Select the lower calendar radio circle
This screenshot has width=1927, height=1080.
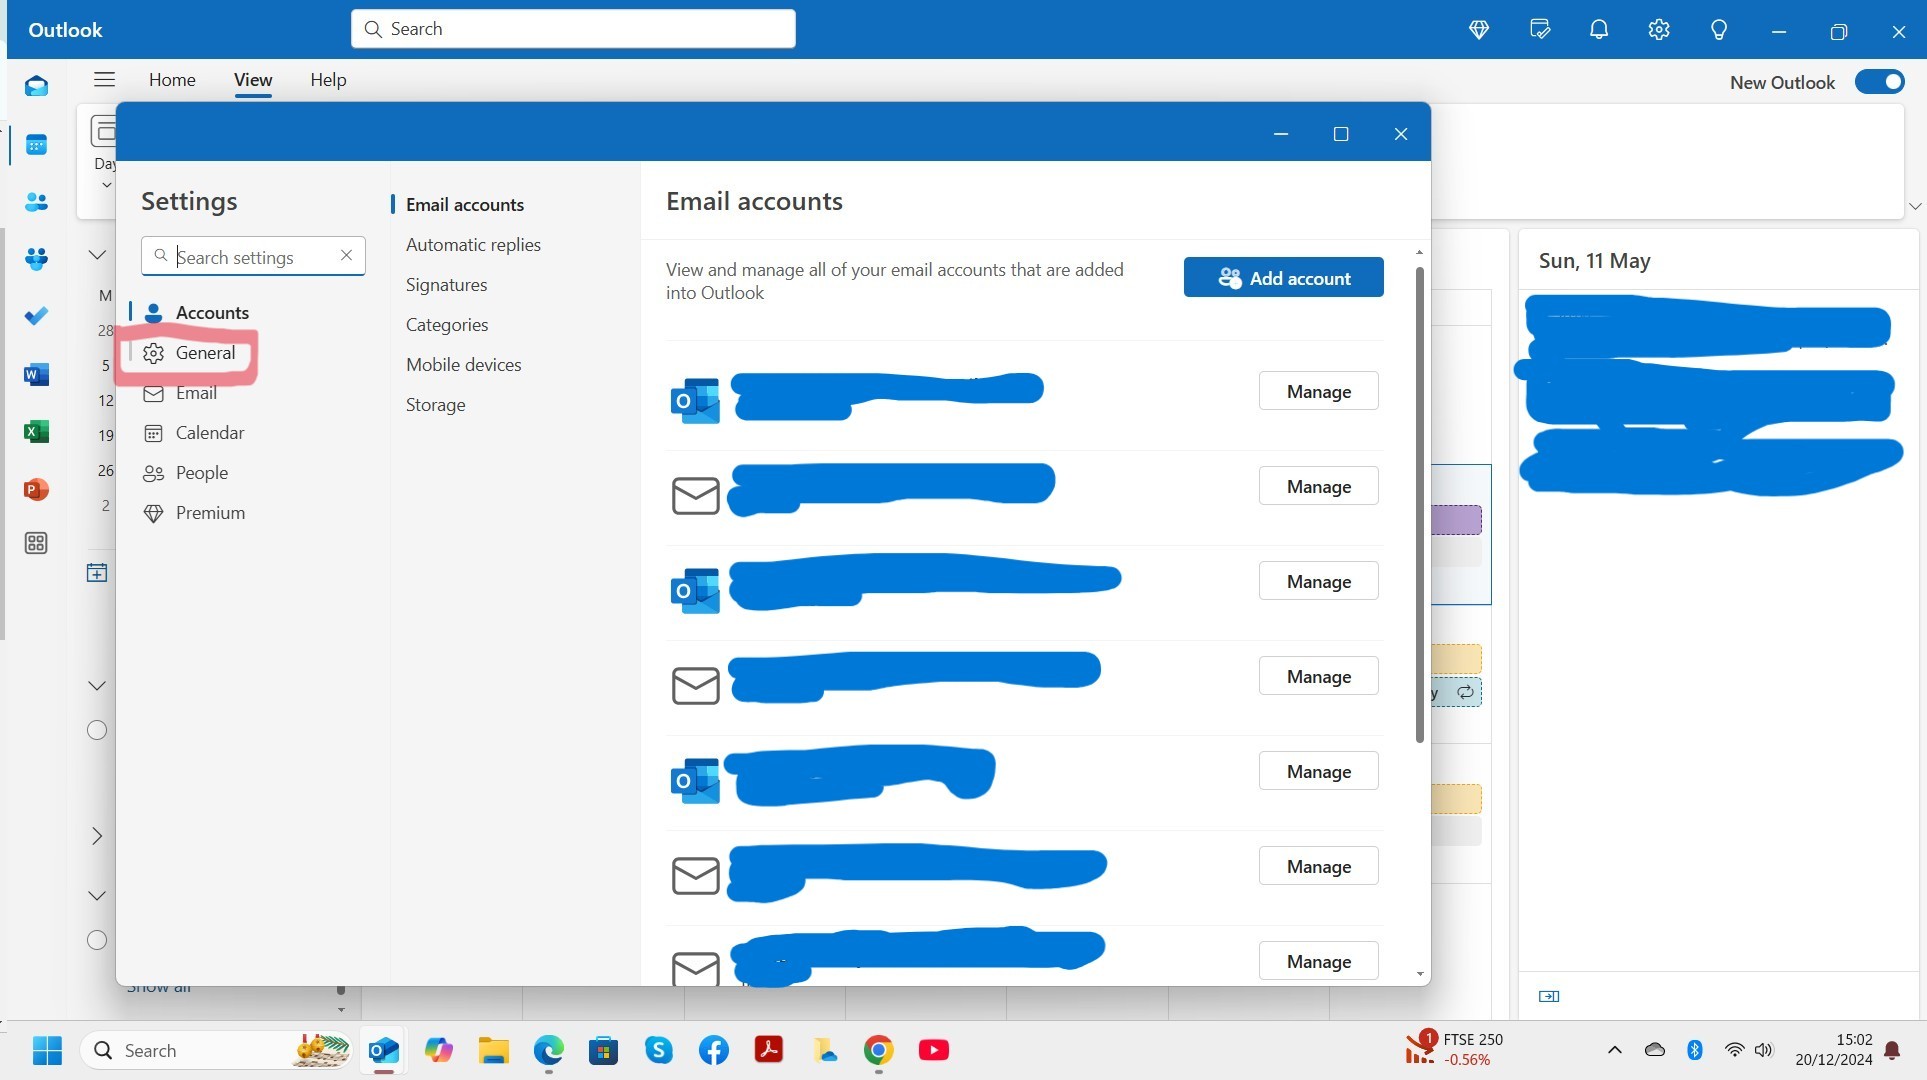click(x=97, y=940)
